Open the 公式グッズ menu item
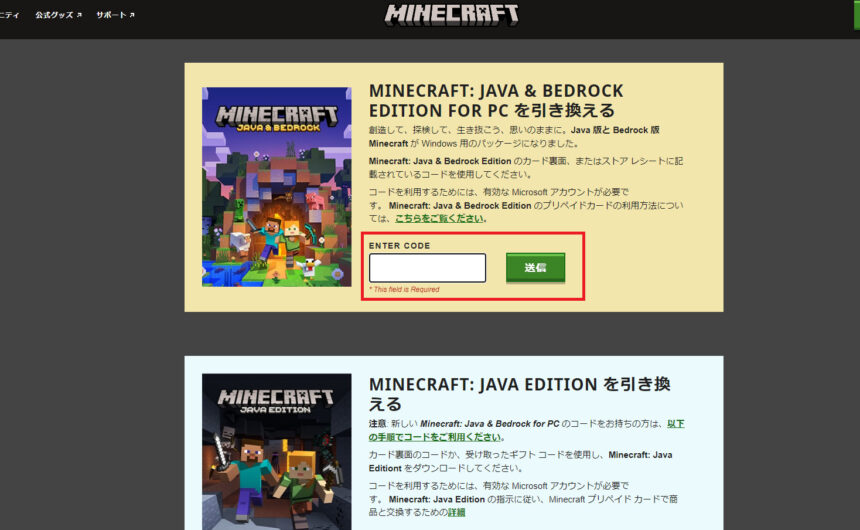 coord(58,15)
